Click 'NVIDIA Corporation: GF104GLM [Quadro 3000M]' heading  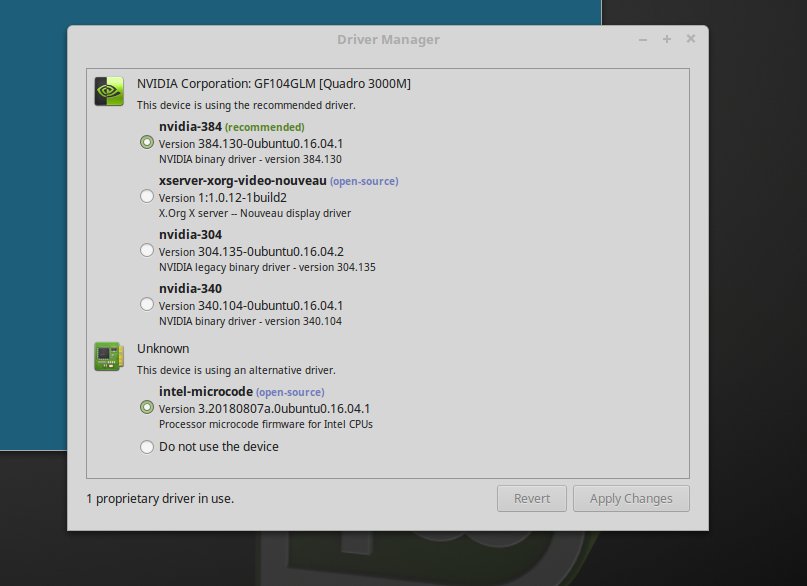274,83
